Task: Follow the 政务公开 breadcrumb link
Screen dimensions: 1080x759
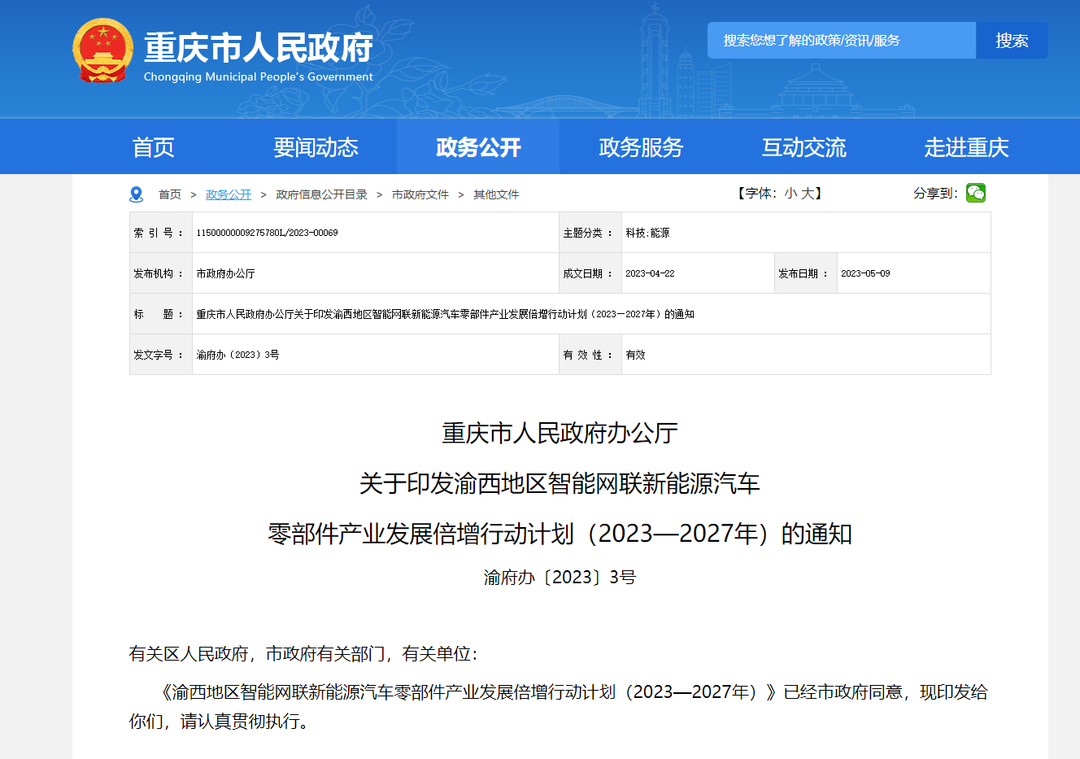Action: point(228,195)
